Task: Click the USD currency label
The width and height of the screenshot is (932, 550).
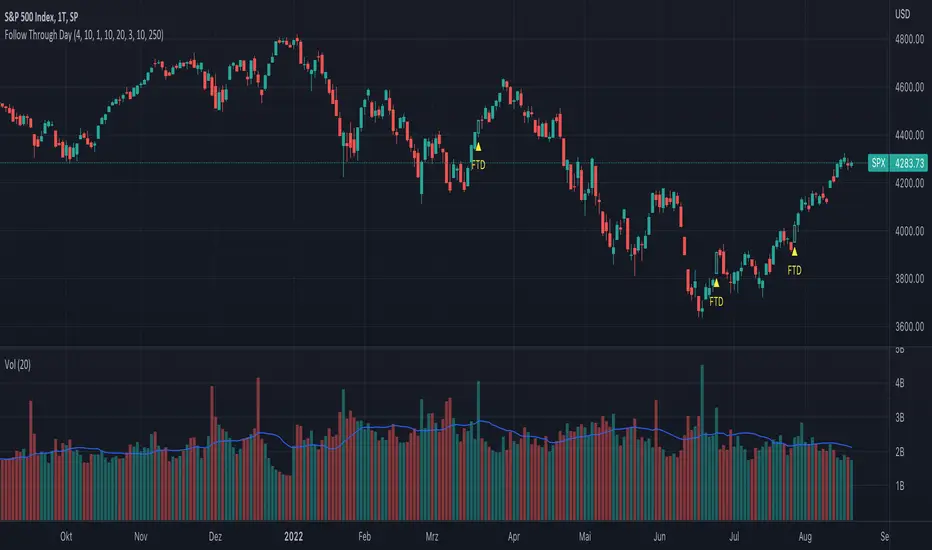Action: coord(903,14)
